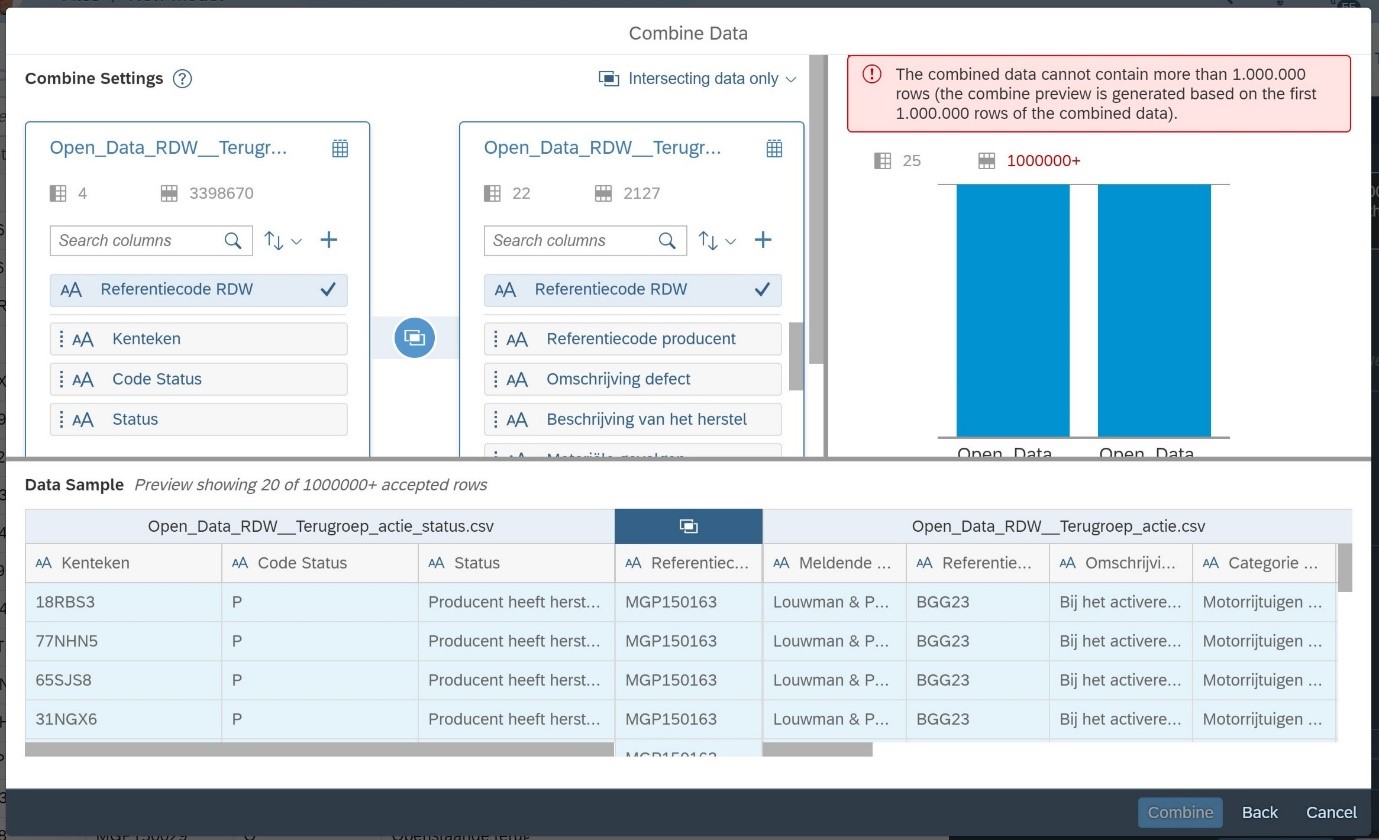Viewport: 1379px width, 840px height.
Task: Select cell 77NHN5 in Kenteken column
Action: pos(123,641)
